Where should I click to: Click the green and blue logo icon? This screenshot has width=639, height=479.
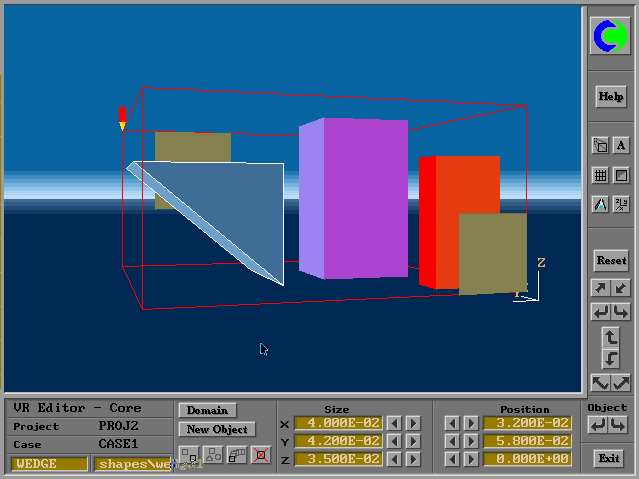[610, 37]
